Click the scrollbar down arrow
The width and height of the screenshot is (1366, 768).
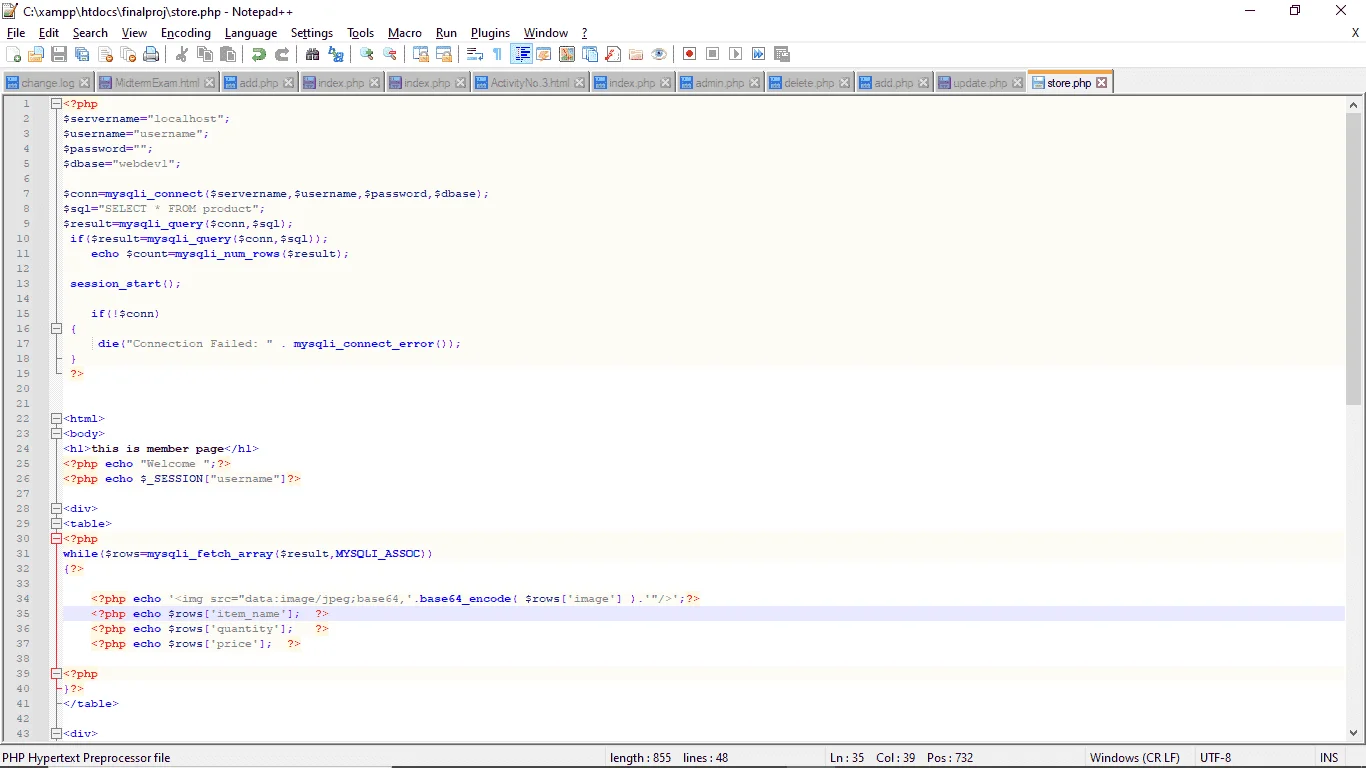click(1354, 733)
